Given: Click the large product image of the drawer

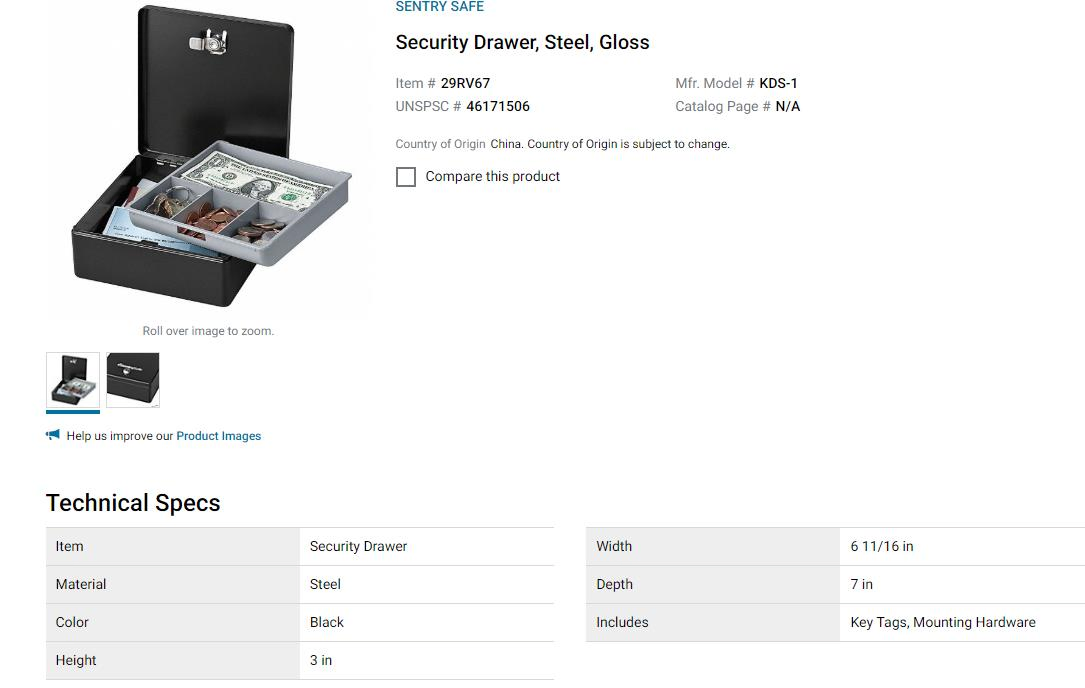Looking at the screenshot, I should pyautogui.click(x=208, y=160).
